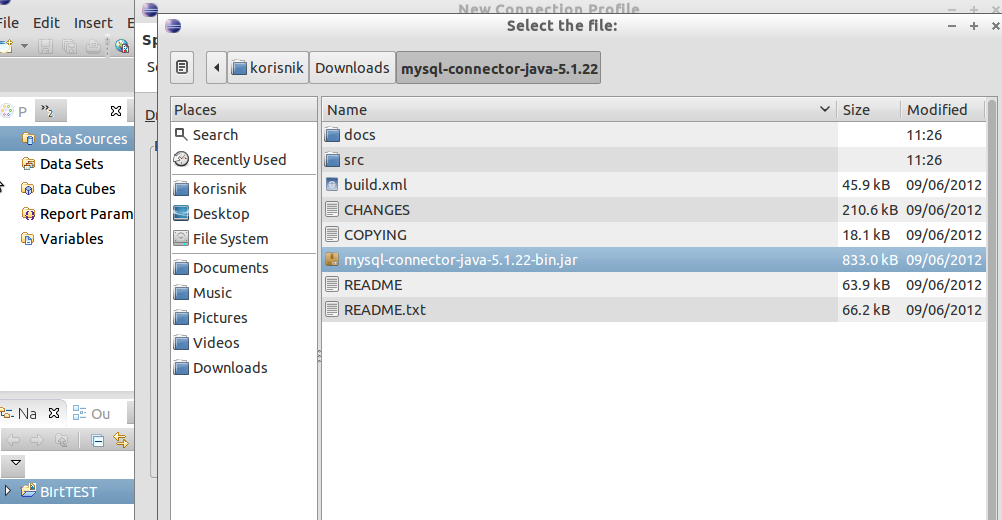Sort files by Name column

[579, 110]
